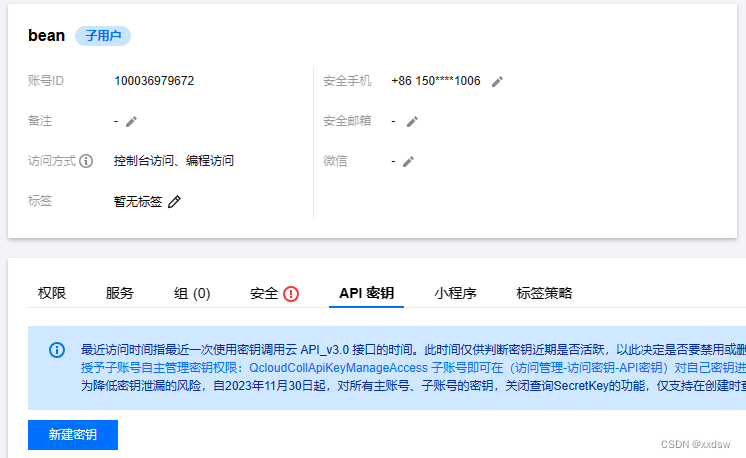Image resolution: width=746 pixels, height=458 pixels.
Task: Click the 标签 label
Action: [39, 201]
